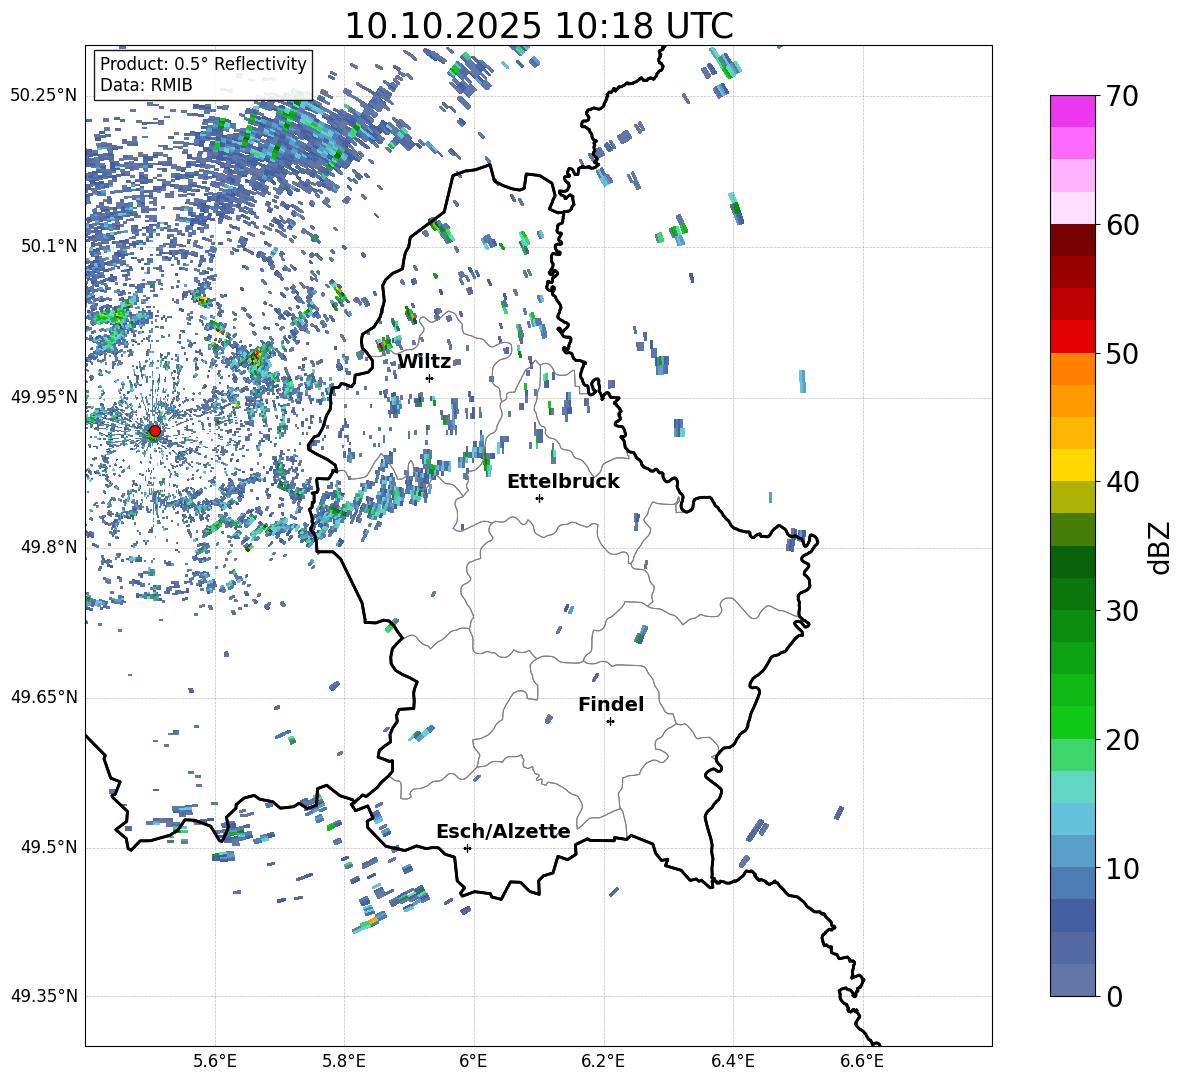
Task: Click the 70 tick label on colorbar
Action: 1124,97
